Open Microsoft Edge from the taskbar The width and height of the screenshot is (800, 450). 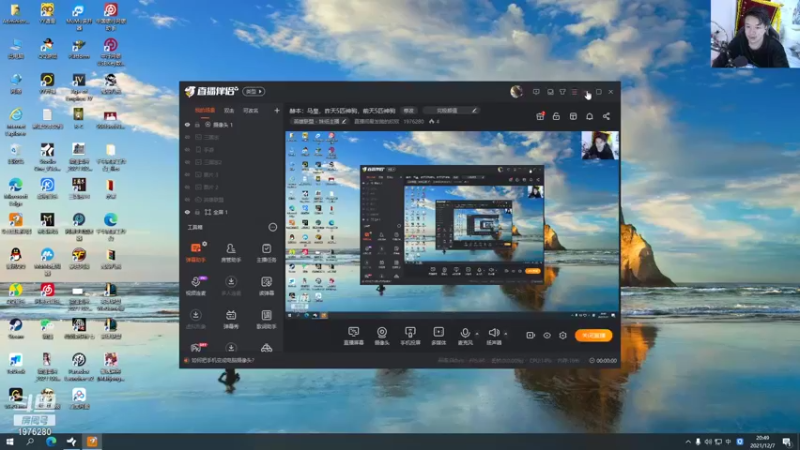click(x=51, y=441)
